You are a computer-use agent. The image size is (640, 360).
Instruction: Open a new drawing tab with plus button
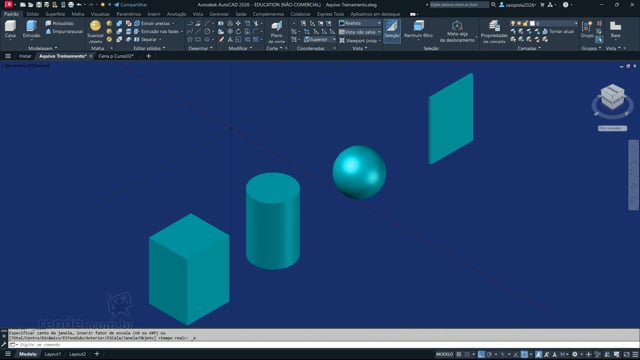pos(149,56)
